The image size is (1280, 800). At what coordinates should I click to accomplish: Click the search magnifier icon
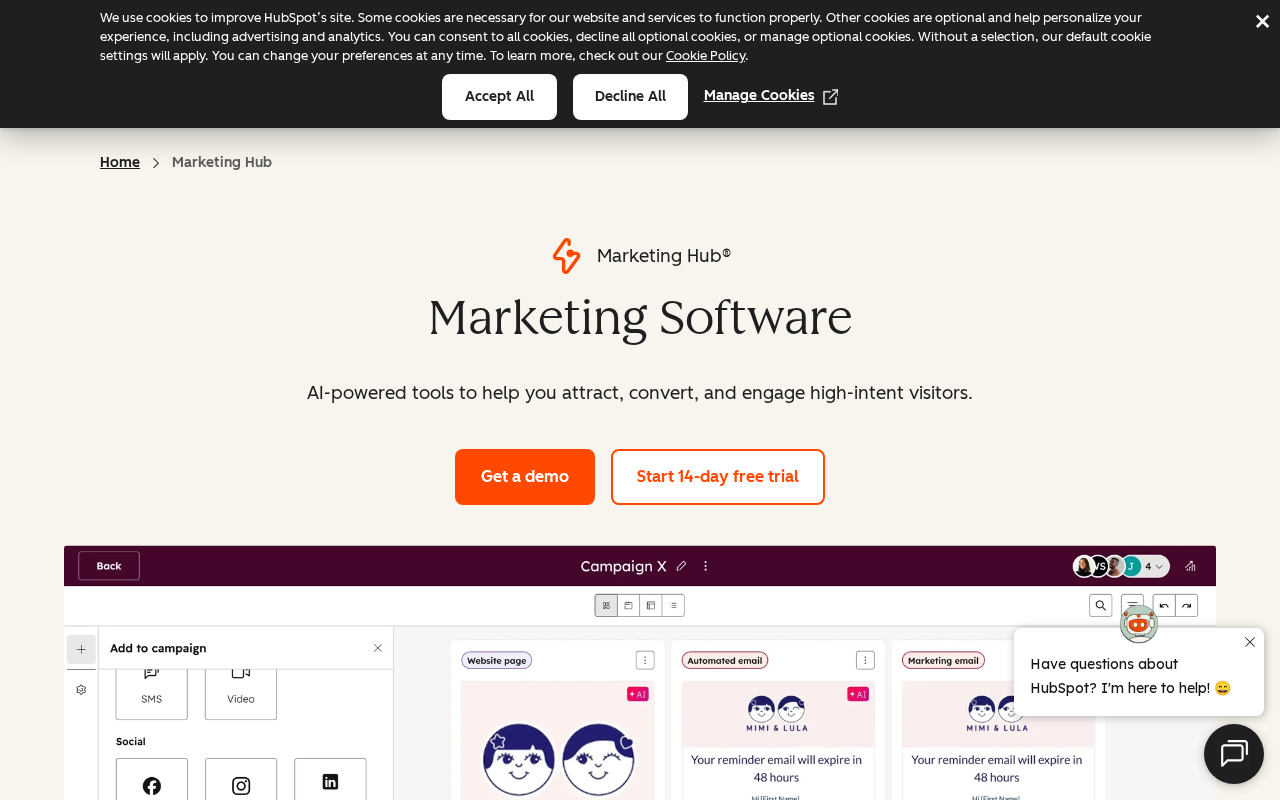(1101, 605)
